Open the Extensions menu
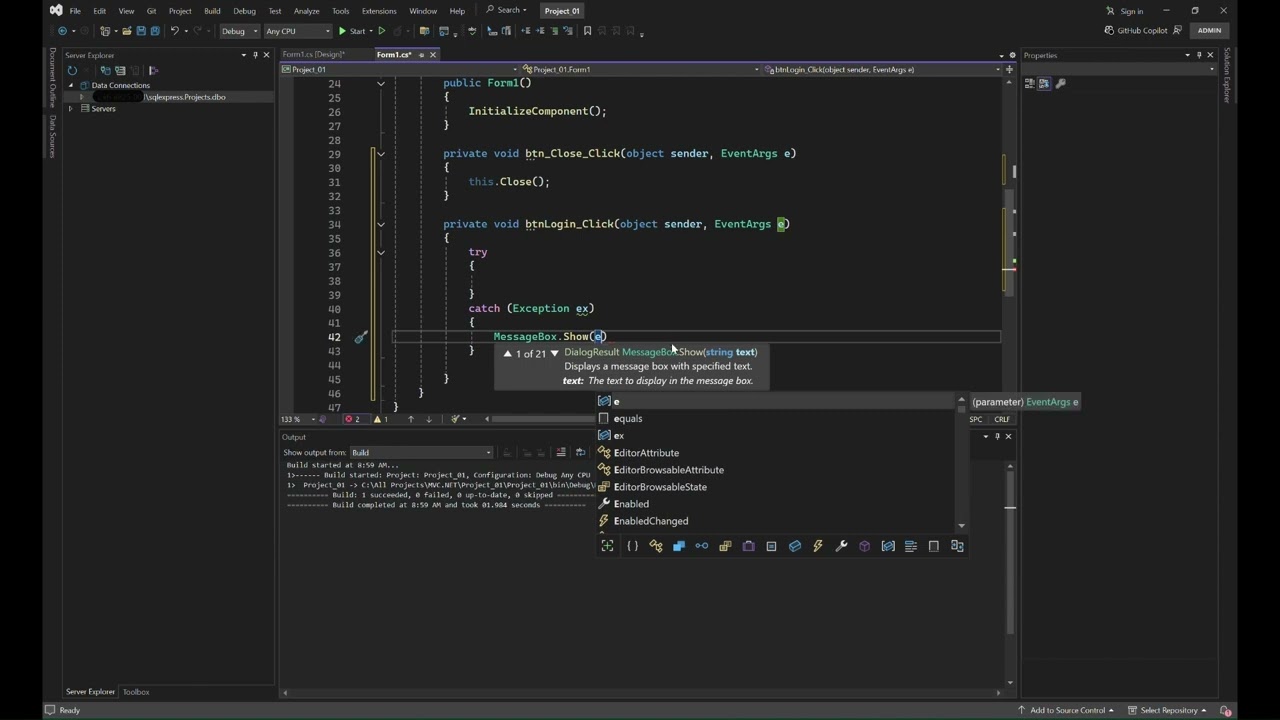 coord(379,11)
